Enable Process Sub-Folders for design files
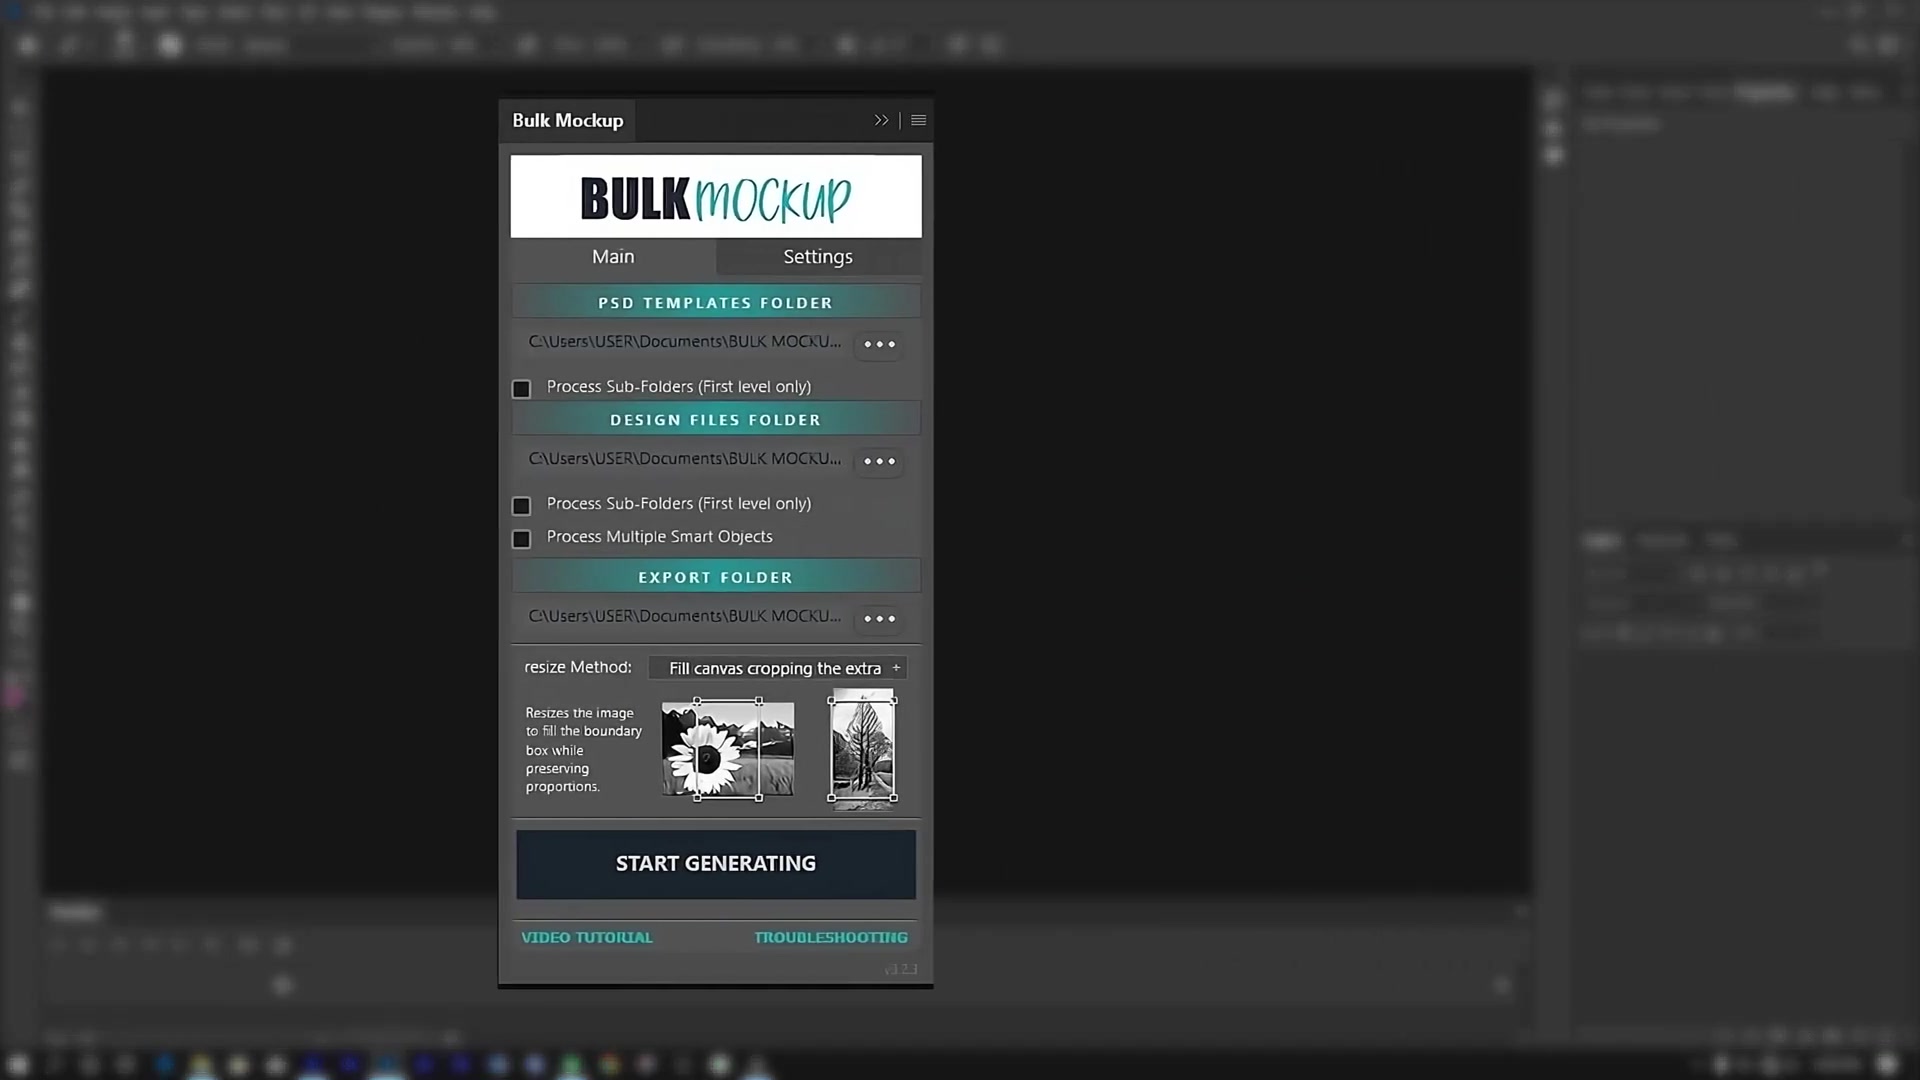1920x1080 pixels. point(521,505)
